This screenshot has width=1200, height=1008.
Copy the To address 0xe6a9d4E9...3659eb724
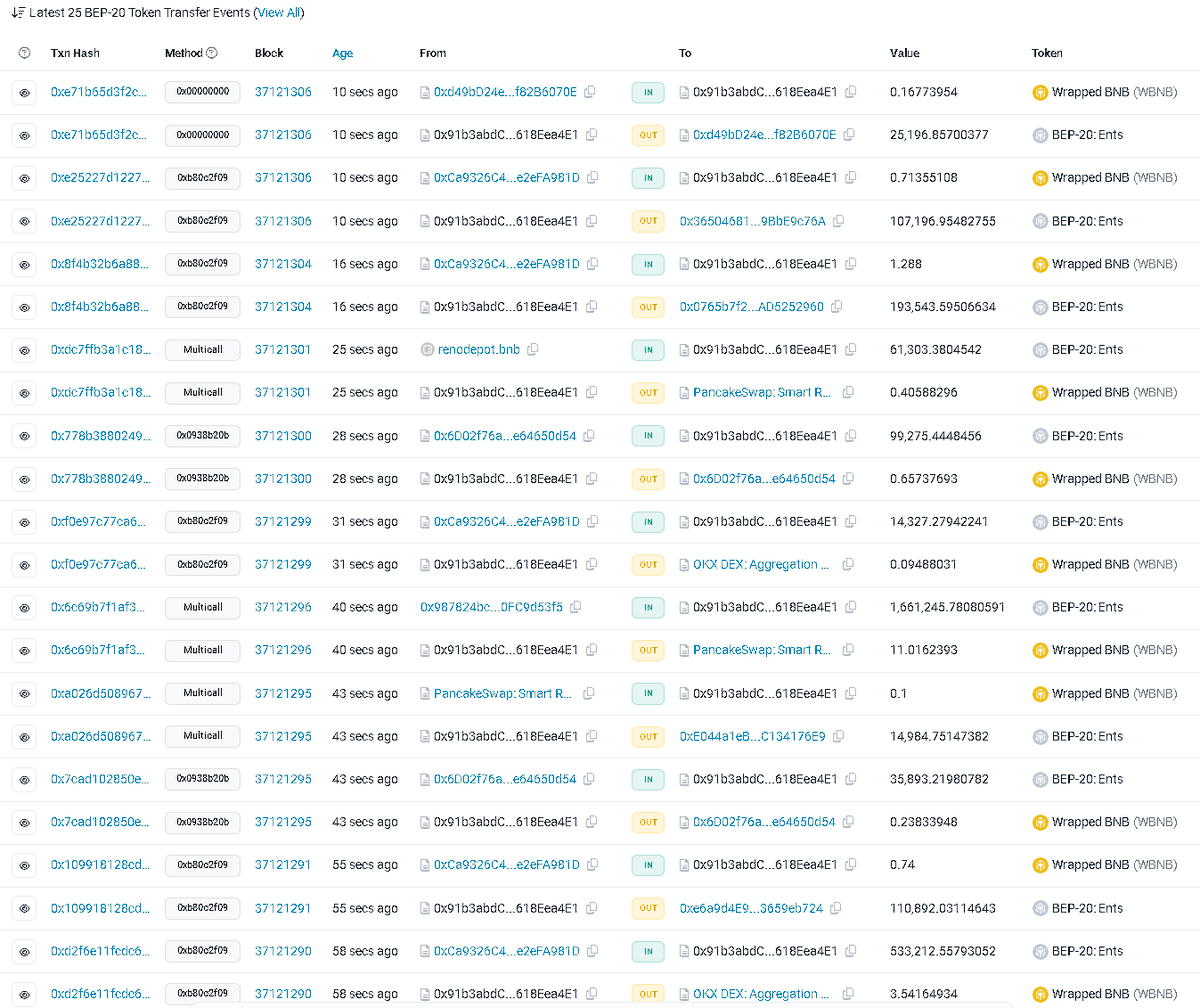[836, 909]
